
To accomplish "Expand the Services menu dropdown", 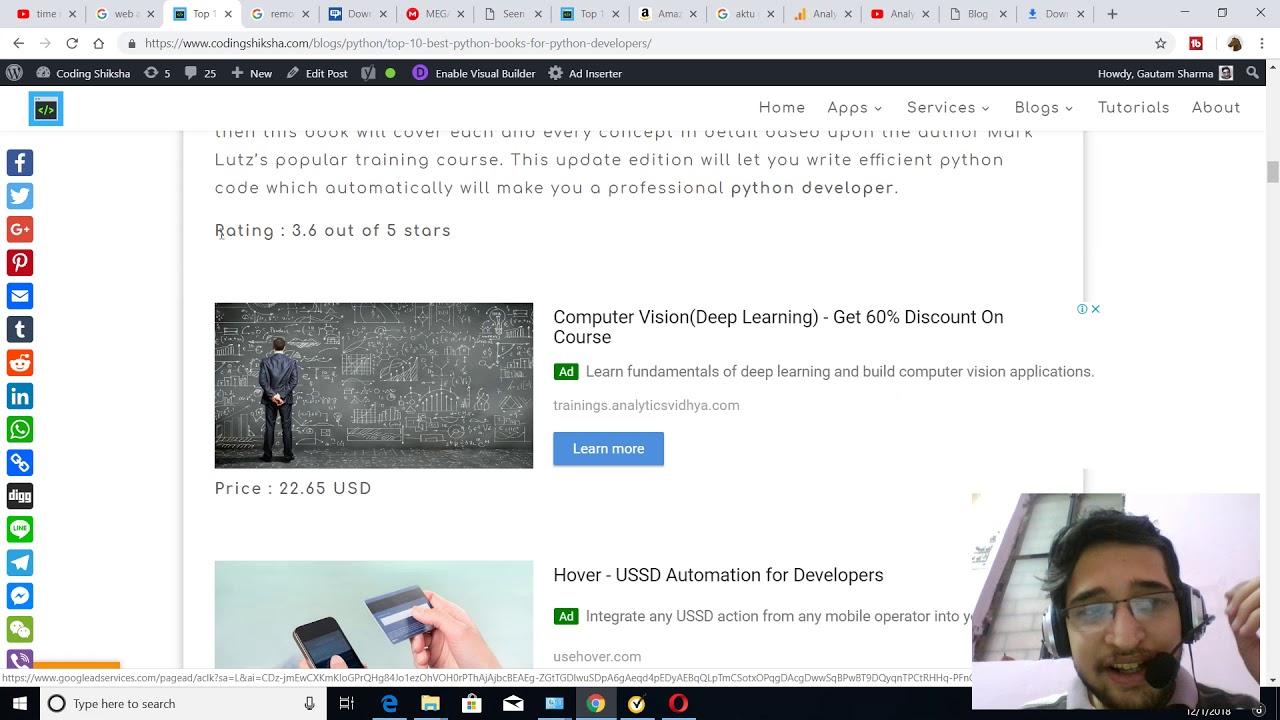I will (947, 108).
